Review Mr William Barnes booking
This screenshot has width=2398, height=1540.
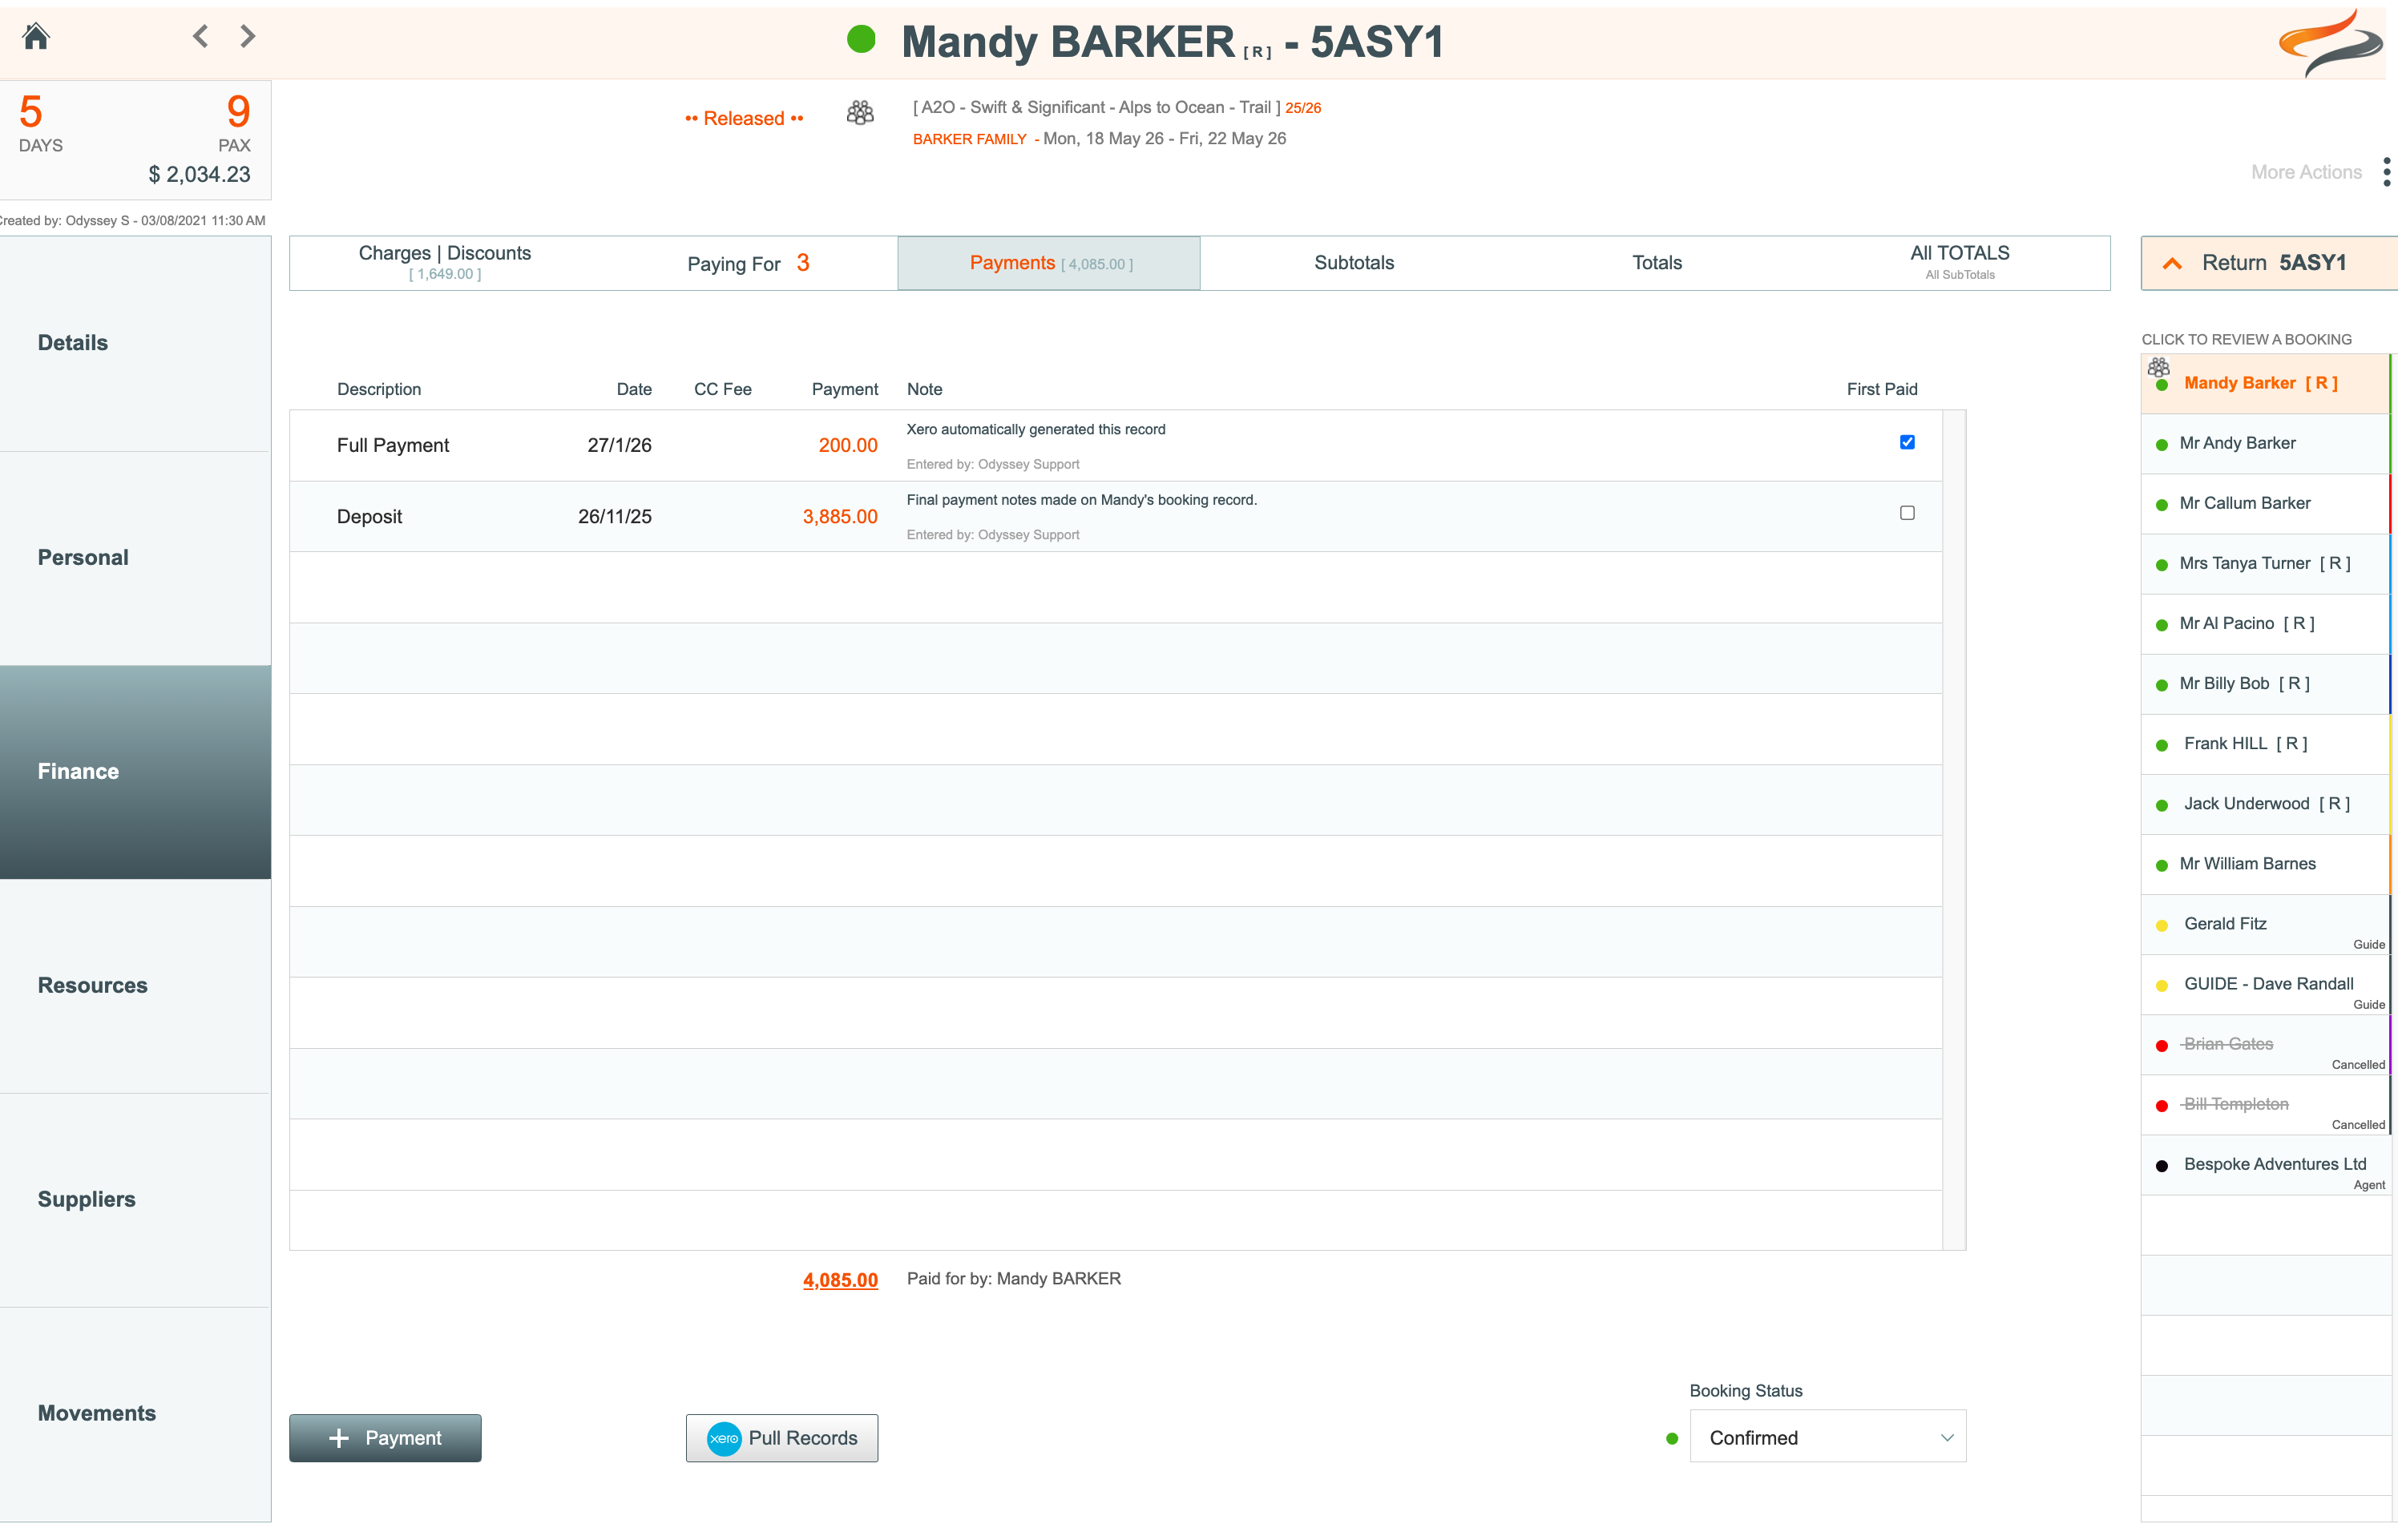pos(2265,864)
